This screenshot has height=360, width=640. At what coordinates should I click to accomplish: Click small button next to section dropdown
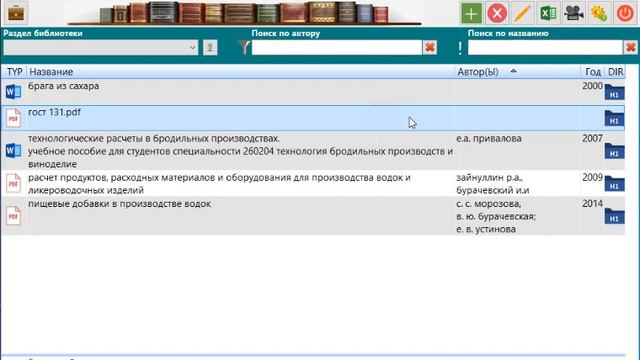[210, 47]
